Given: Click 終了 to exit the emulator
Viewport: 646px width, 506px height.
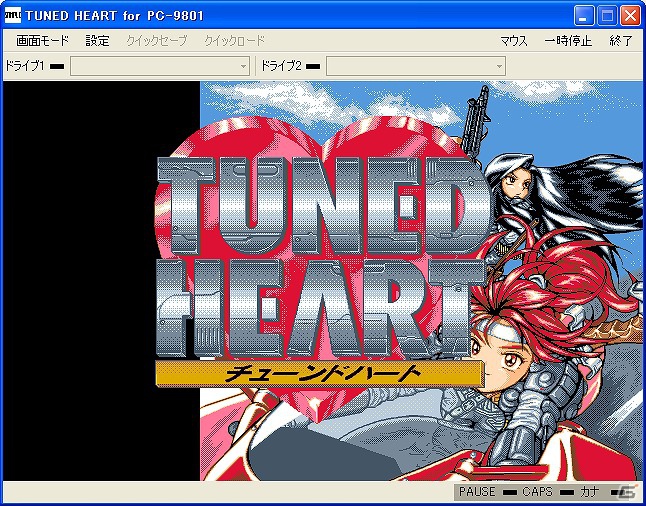Looking at the screenshot, I should tap(621, 41).
